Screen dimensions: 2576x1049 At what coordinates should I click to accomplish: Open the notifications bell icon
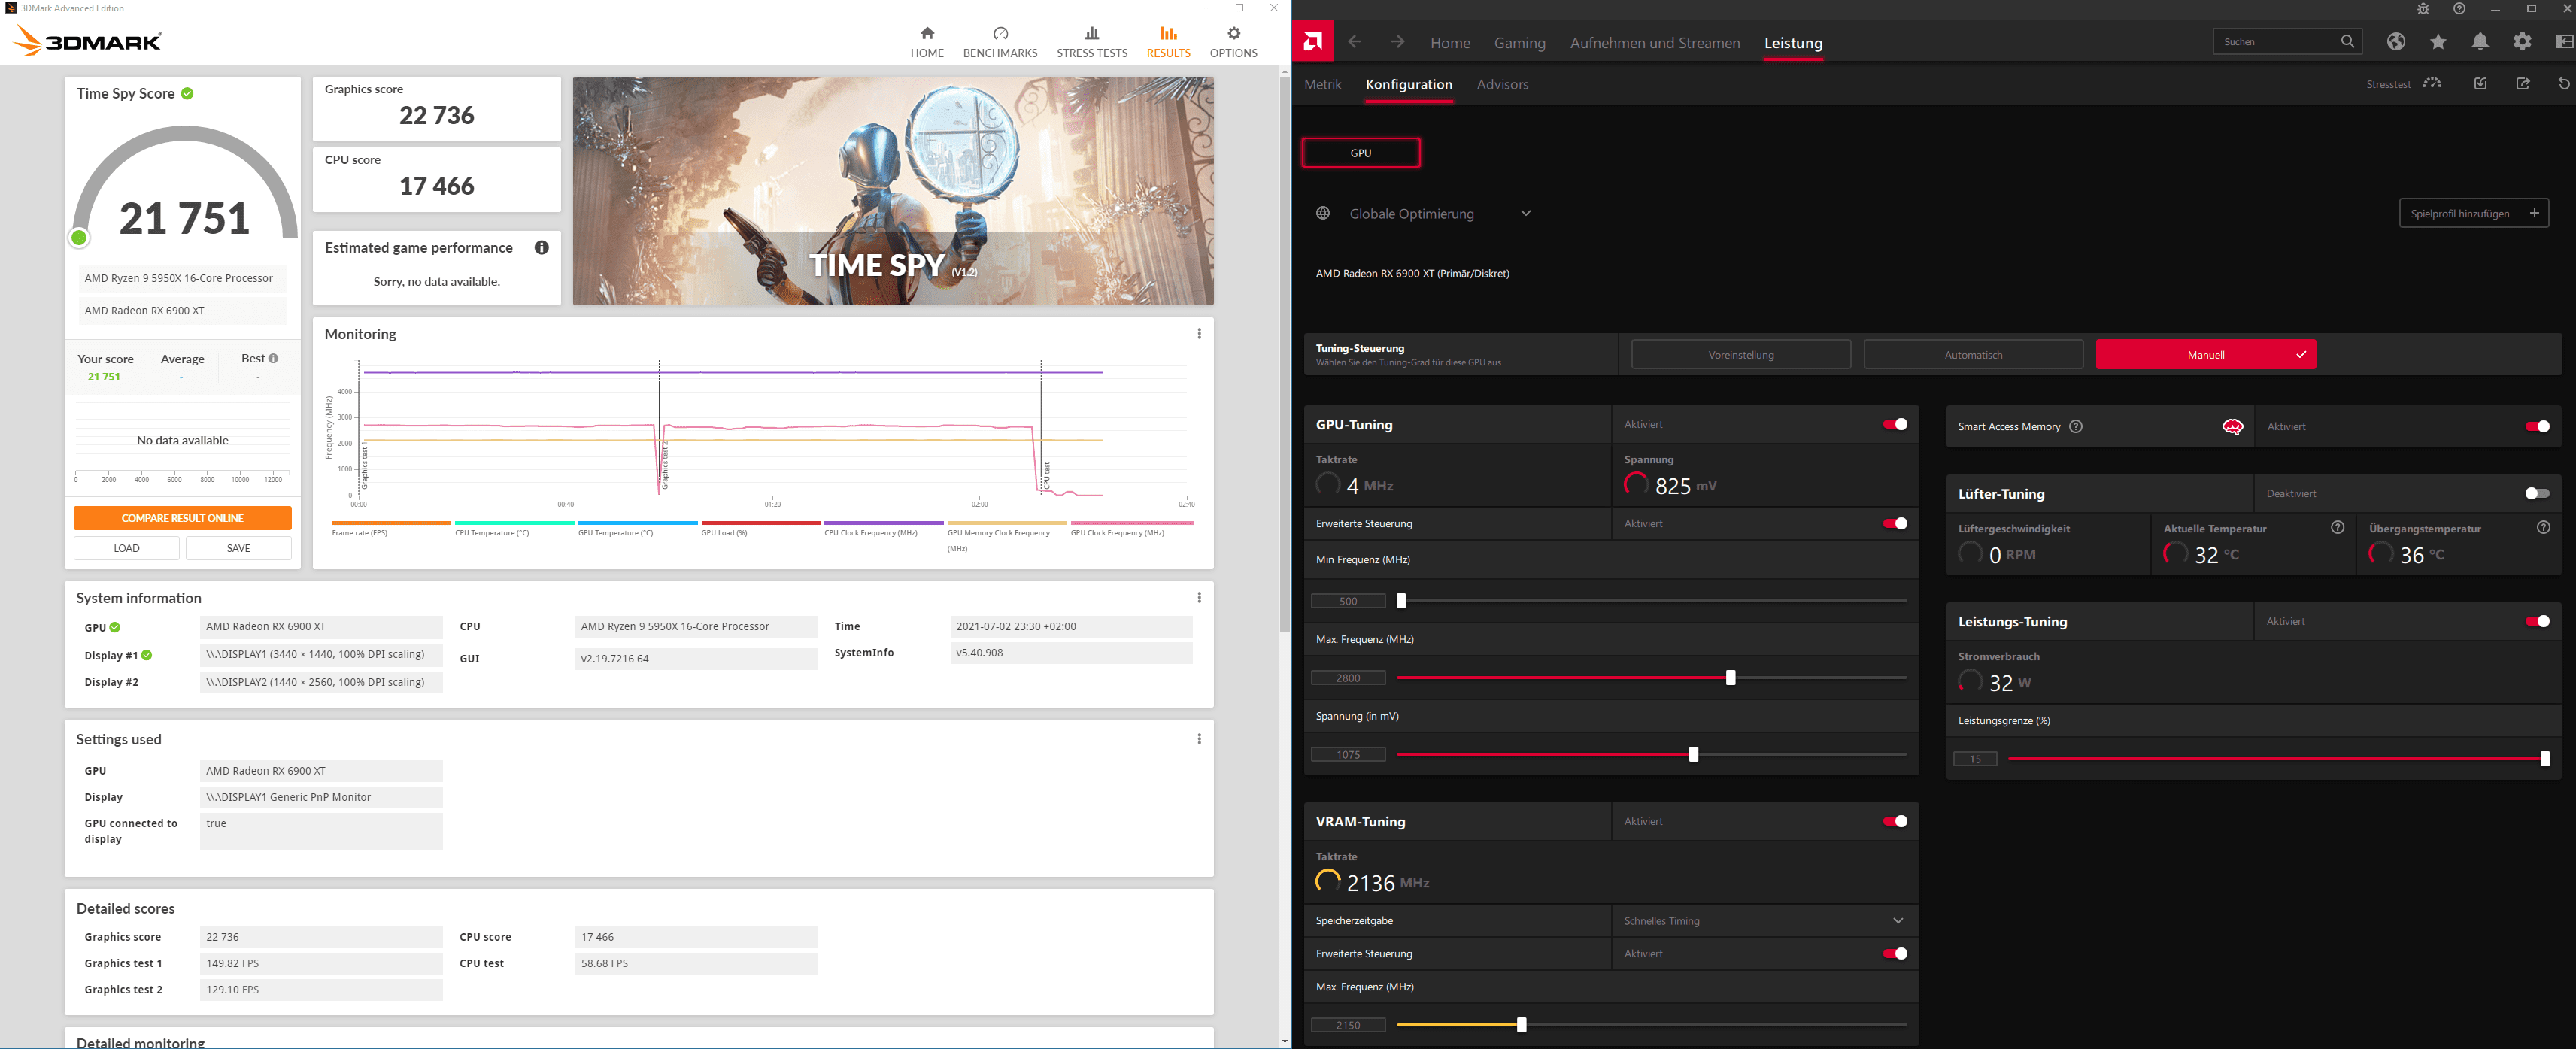[x=2480, y=42]
